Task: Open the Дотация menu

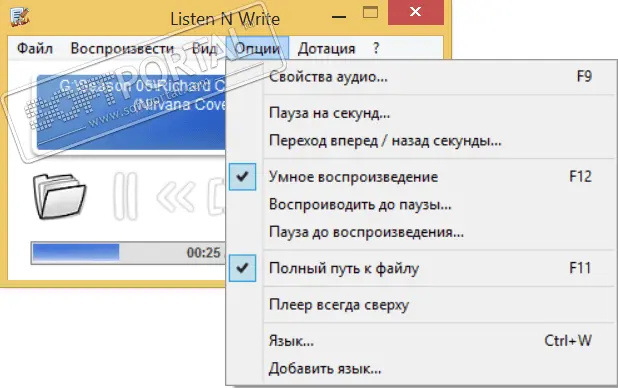Action: click(326, 48)
